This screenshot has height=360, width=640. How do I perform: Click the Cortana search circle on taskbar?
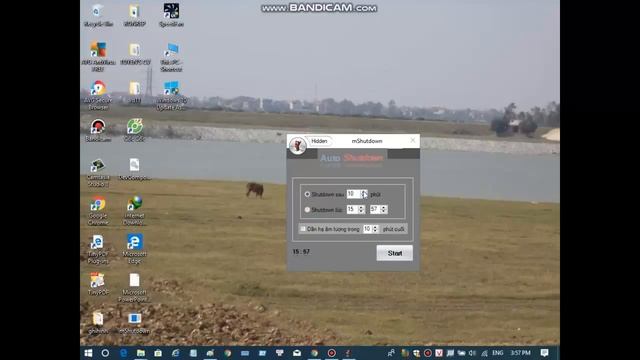point(105,353)
